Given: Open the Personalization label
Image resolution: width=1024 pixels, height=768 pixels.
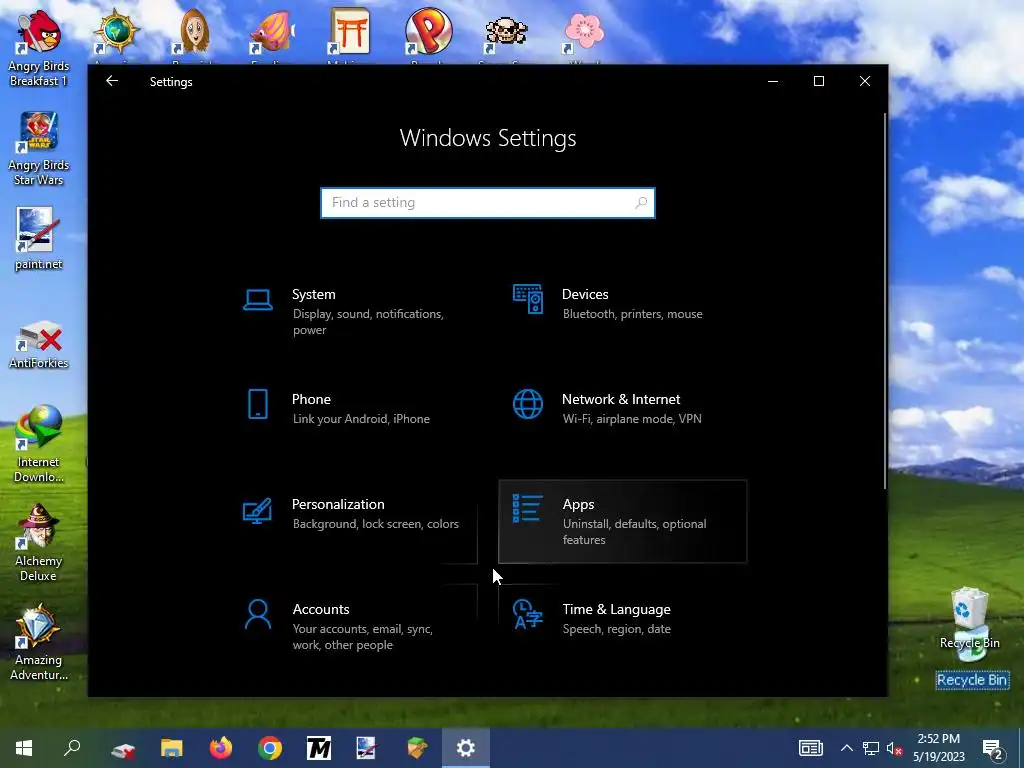Looking at the screenshot, I should [338, 504].
